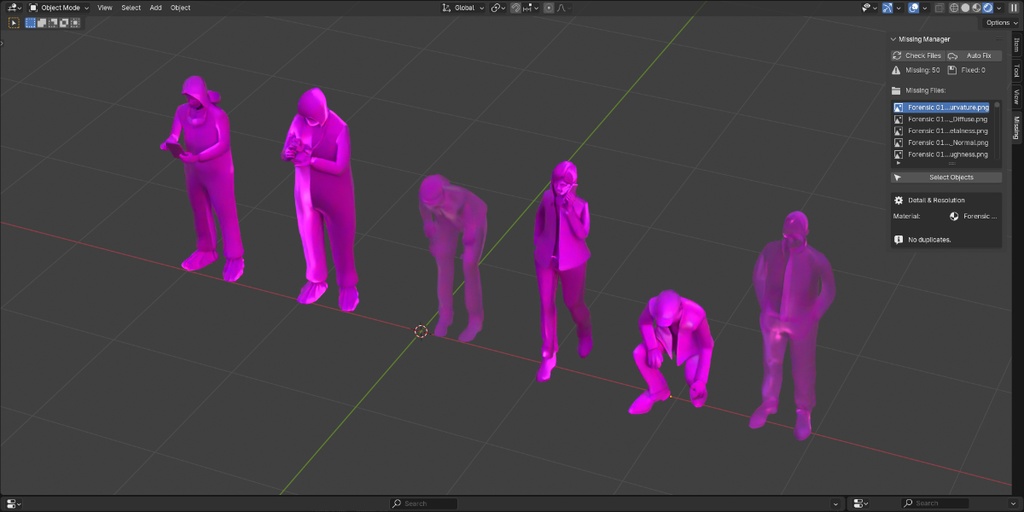1024x512 pixels.
Task: Toggle snapping magnet
Action: pyautogui.click(x=516, y=8)
